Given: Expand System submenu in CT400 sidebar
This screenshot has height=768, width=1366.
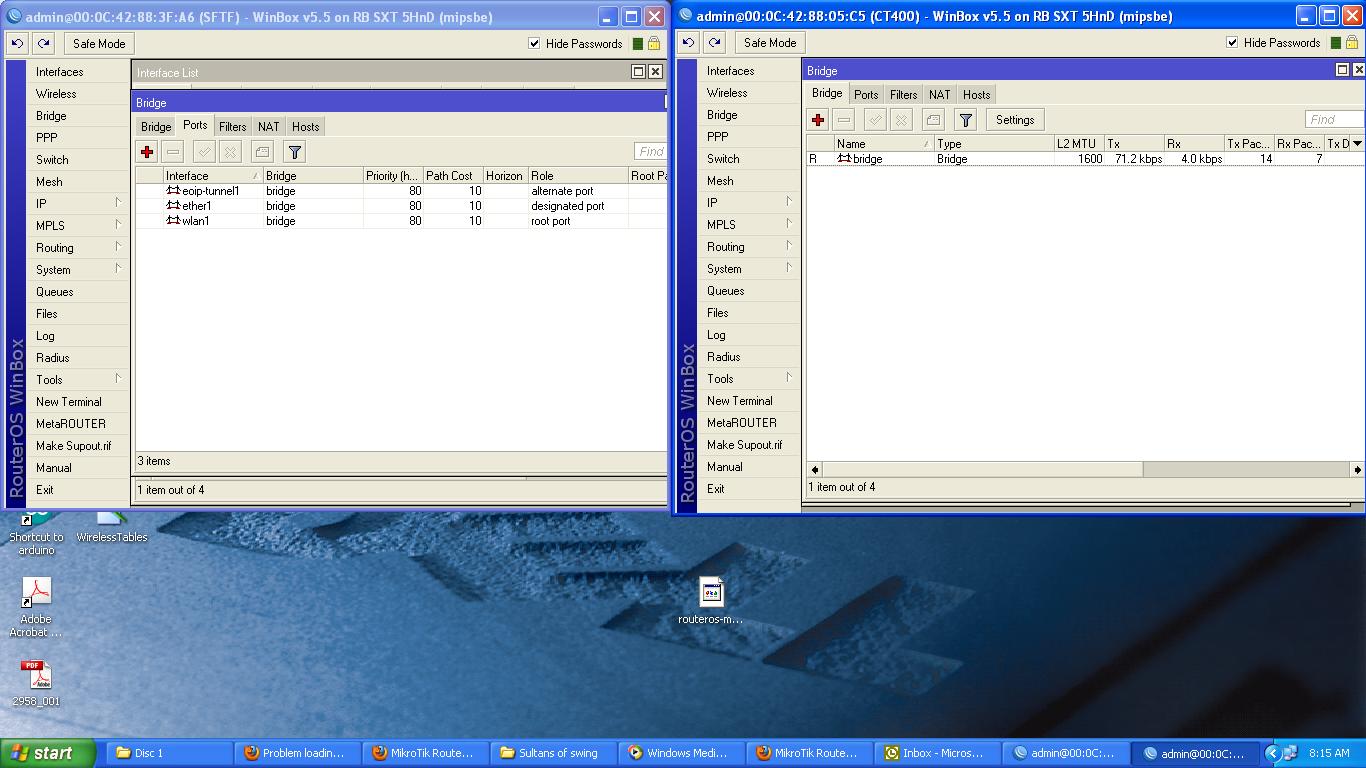Looking at the screenshot, I should (789, 268).
